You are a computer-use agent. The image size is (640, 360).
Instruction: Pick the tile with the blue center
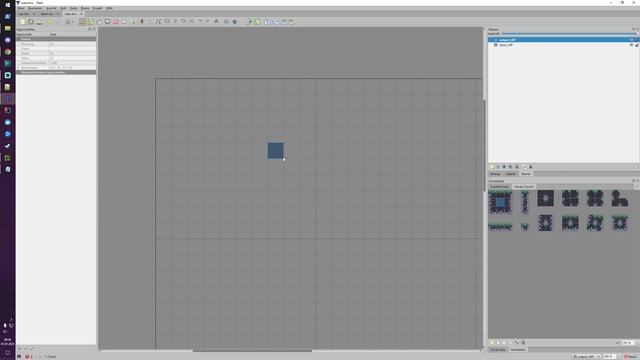(x=500, y=202)
